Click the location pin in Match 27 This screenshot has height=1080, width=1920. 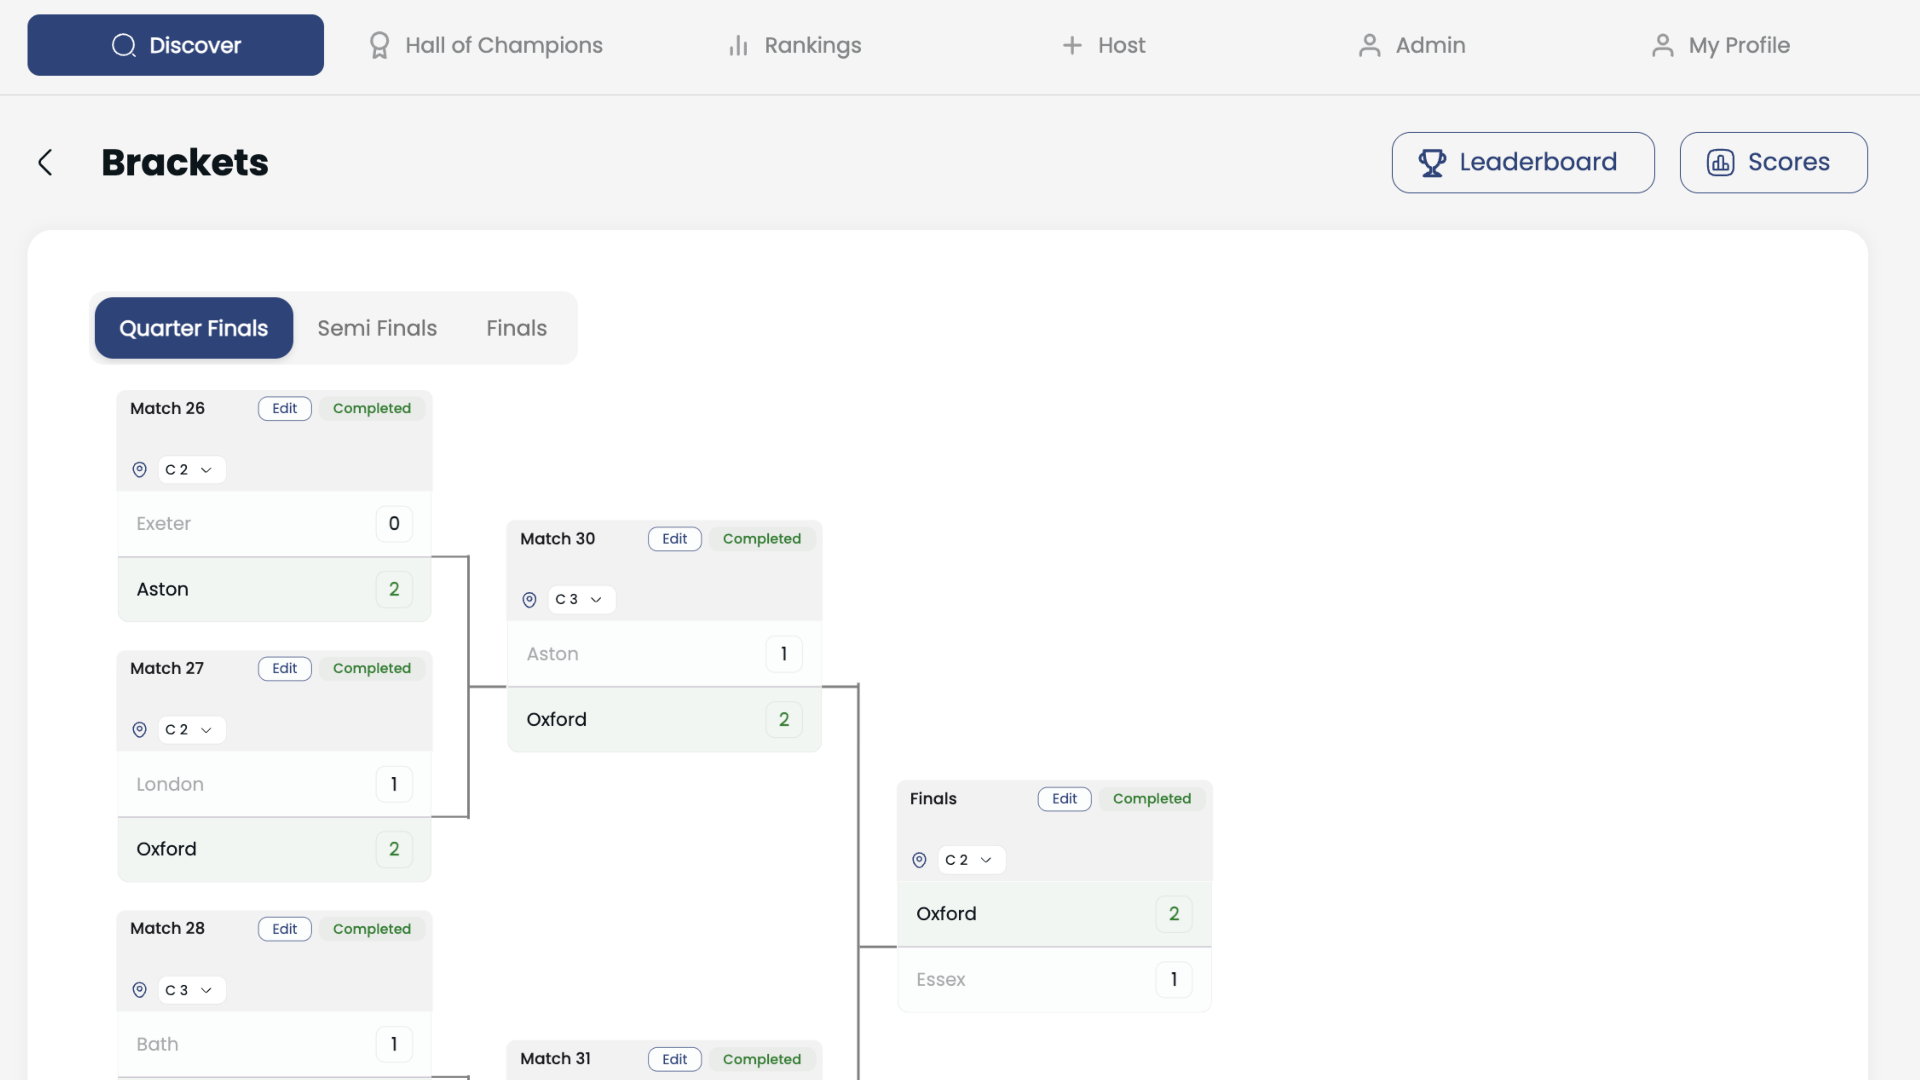click(x=140, y=730)
